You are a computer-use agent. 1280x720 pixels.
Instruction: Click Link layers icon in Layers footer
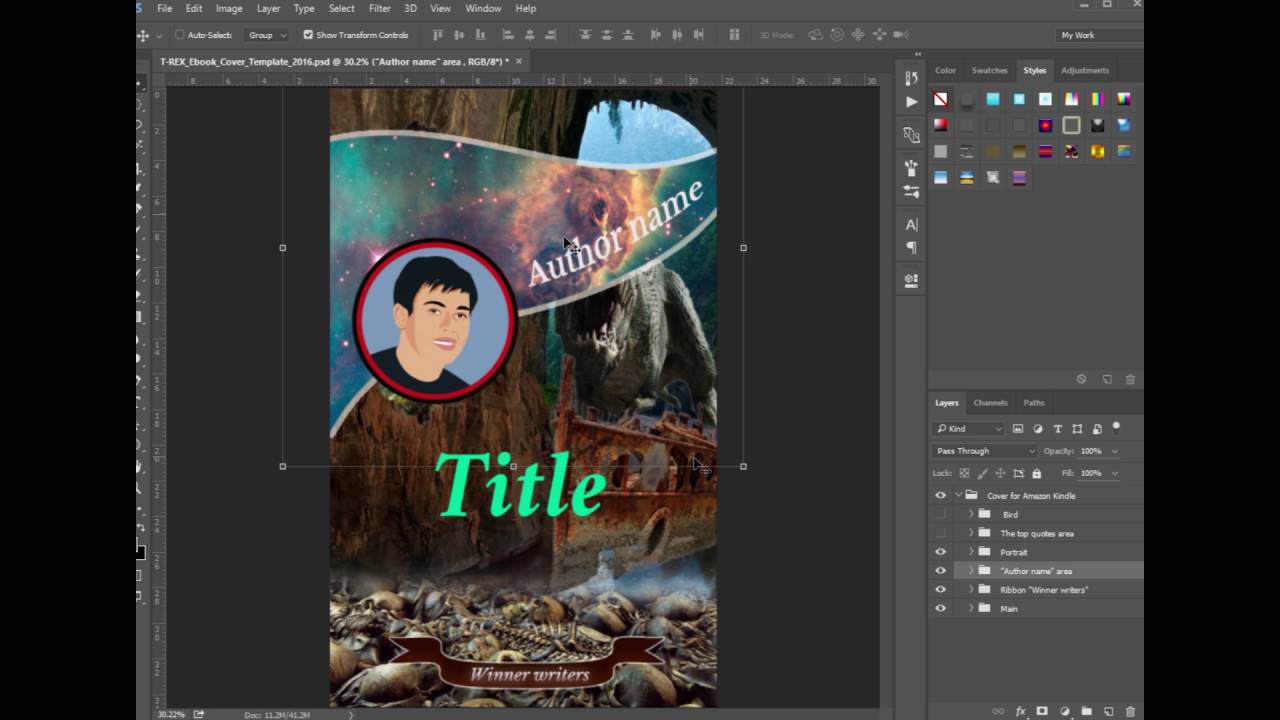(999, 712)
